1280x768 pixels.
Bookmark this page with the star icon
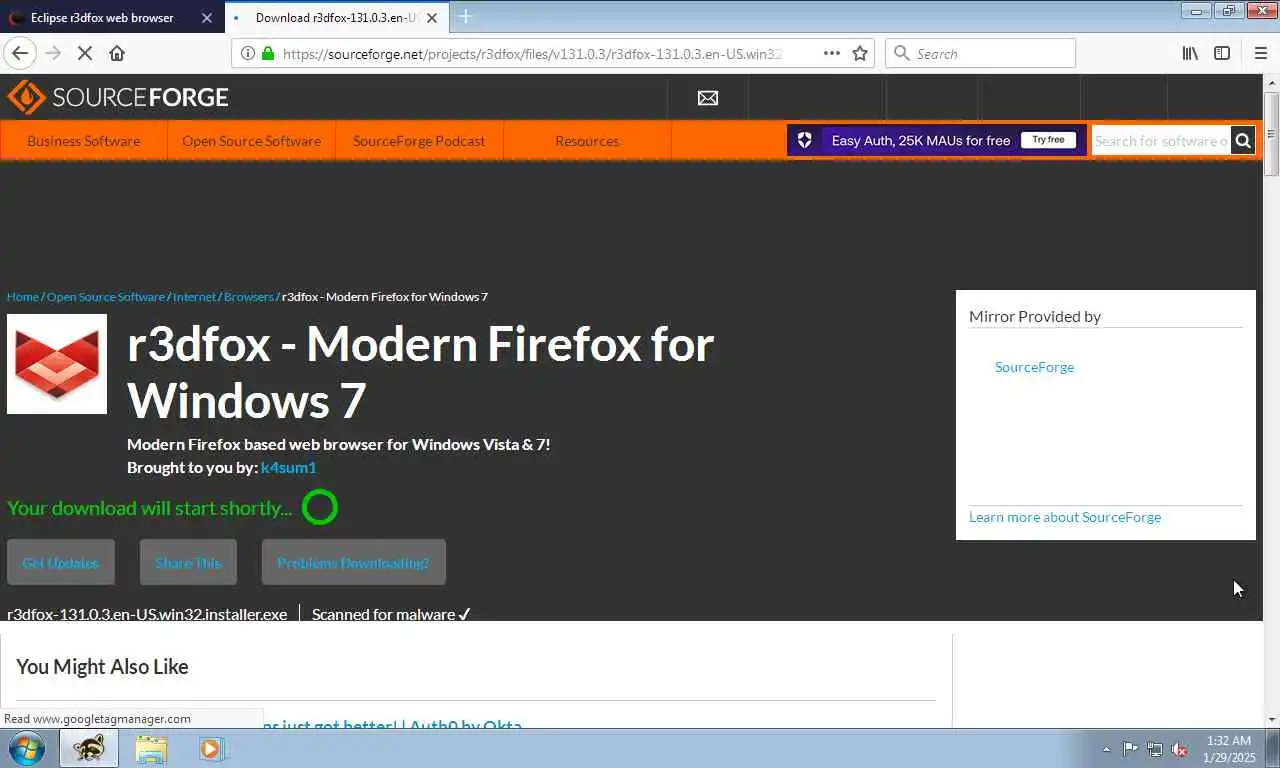860,54
